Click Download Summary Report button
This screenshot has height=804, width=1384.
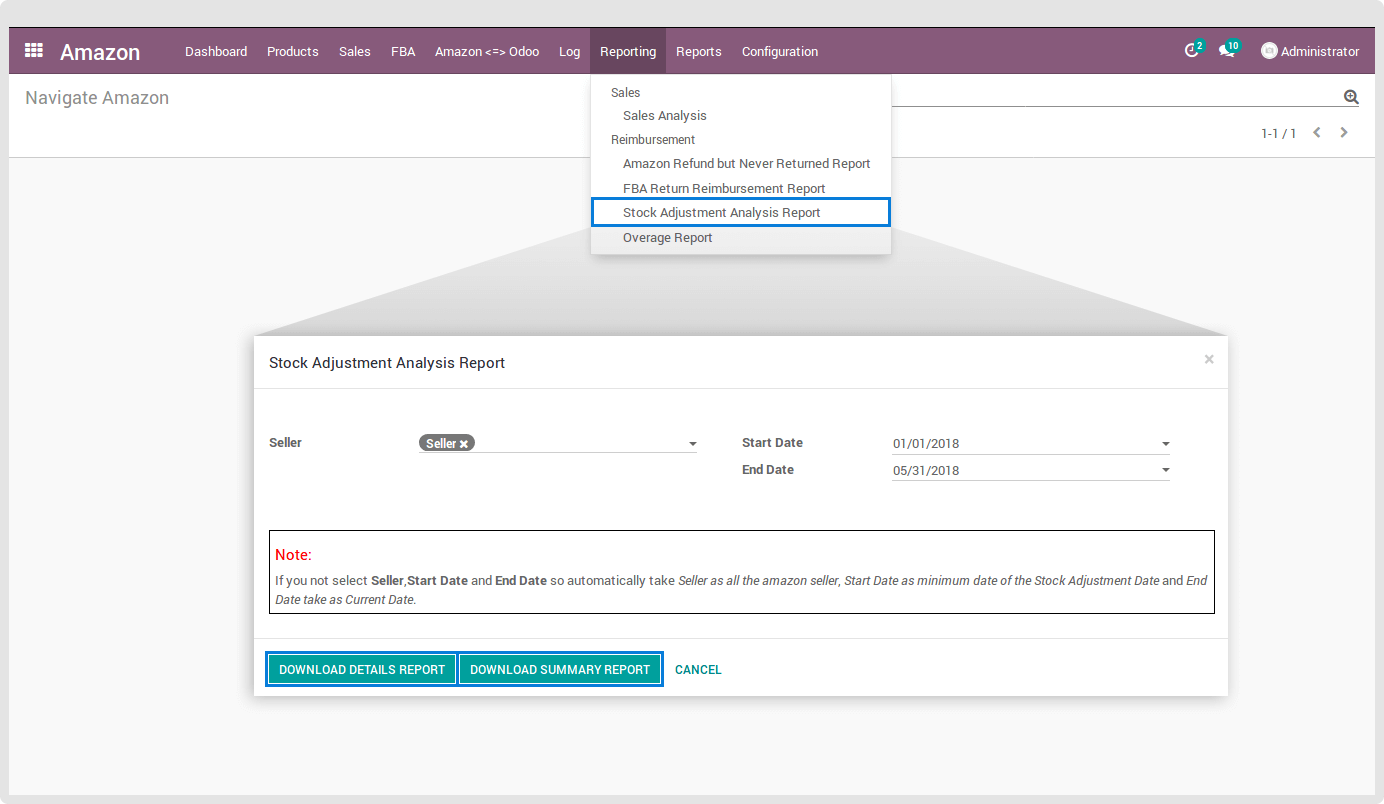560,670
